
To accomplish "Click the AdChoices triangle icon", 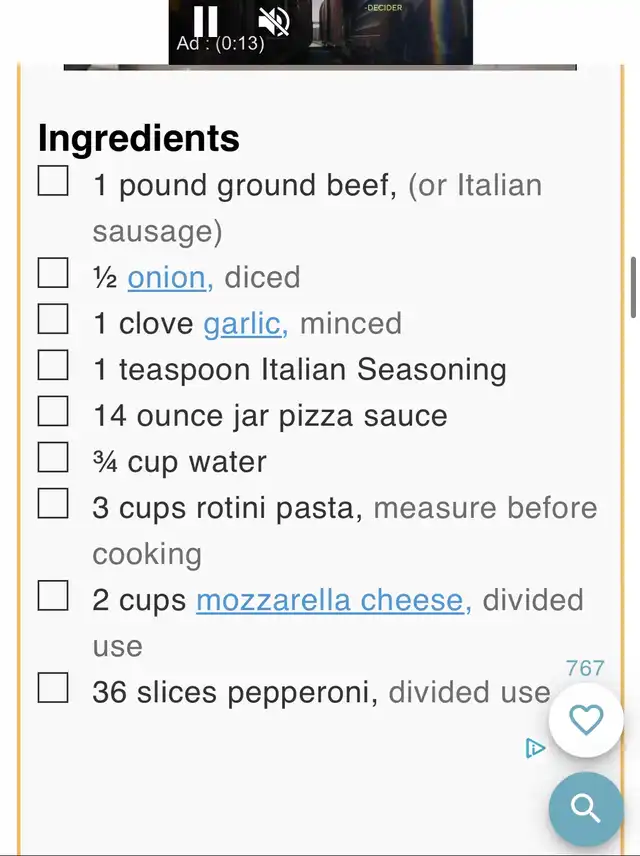I will coord(535,748).
